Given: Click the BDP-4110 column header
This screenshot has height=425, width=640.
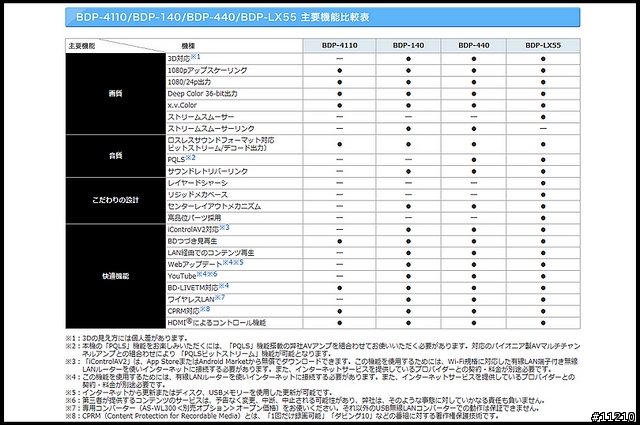Looking at the screenshot, I should (x=340, y=45).
